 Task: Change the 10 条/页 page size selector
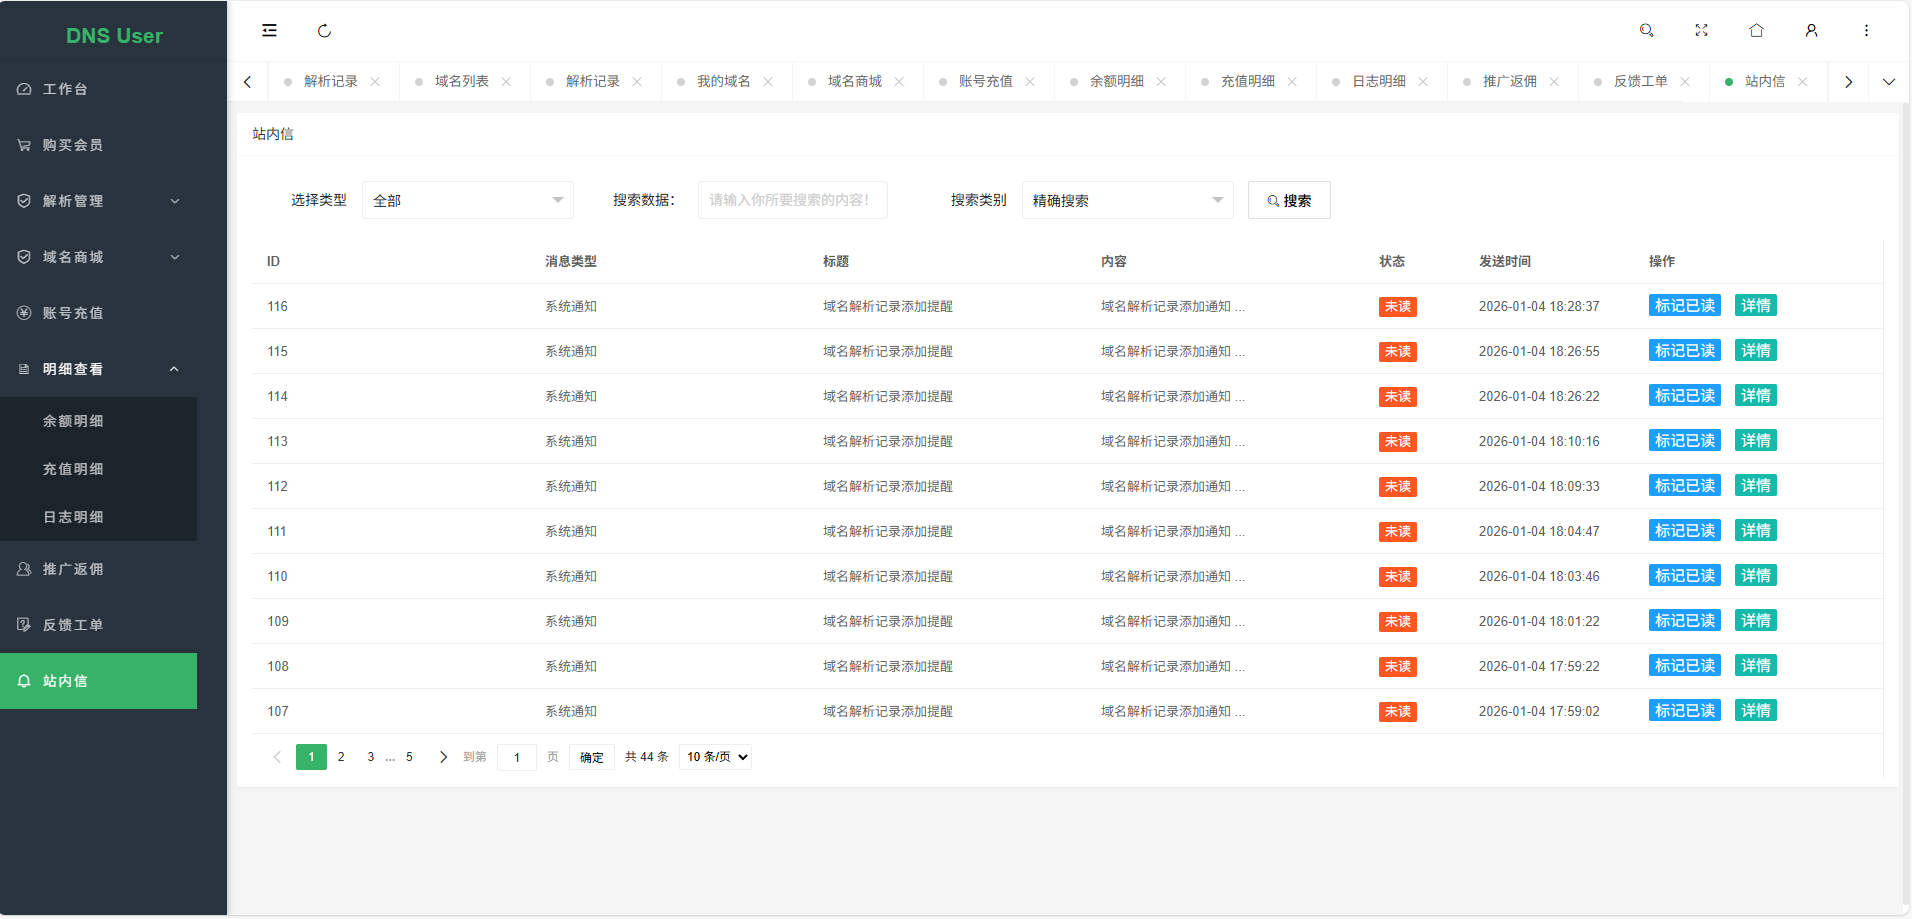coord(716,757)
